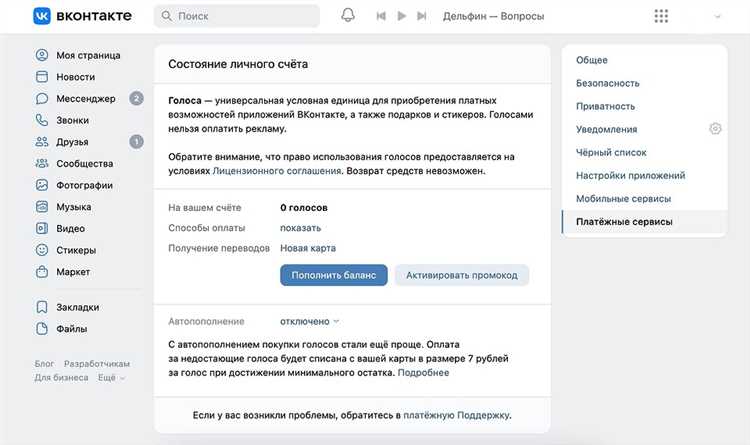
Task: Expand the отключено auto top-up dropdown
Action: [309, 321]
